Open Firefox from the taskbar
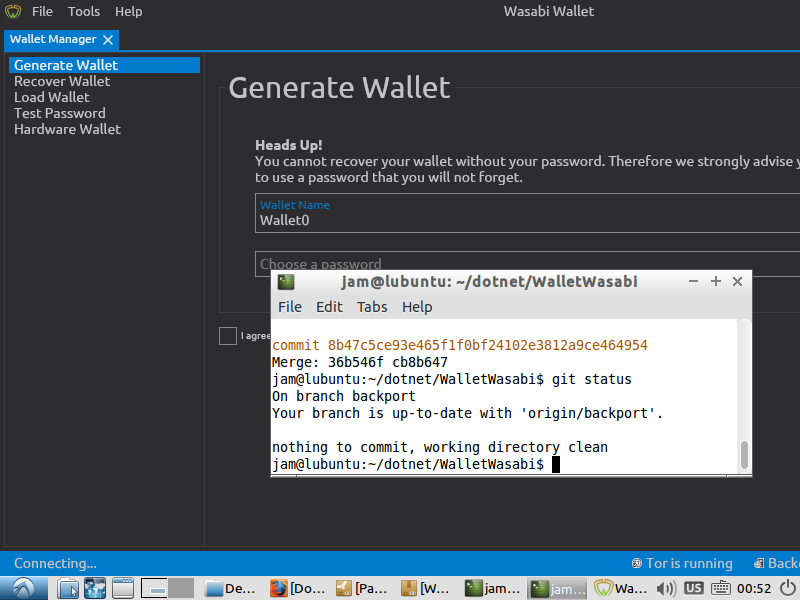800x600 pixels. tap(95, 588)
